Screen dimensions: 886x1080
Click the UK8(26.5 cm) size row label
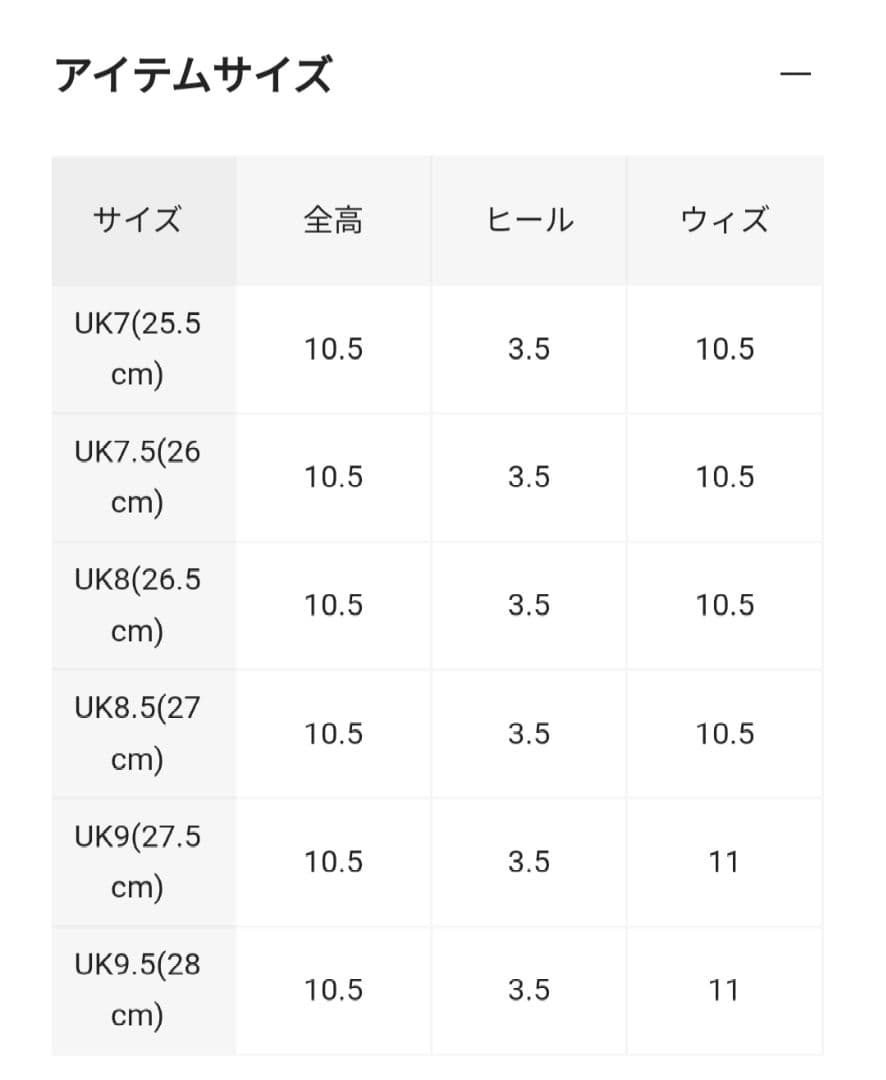pyautogui.click(x=139, y=605)
